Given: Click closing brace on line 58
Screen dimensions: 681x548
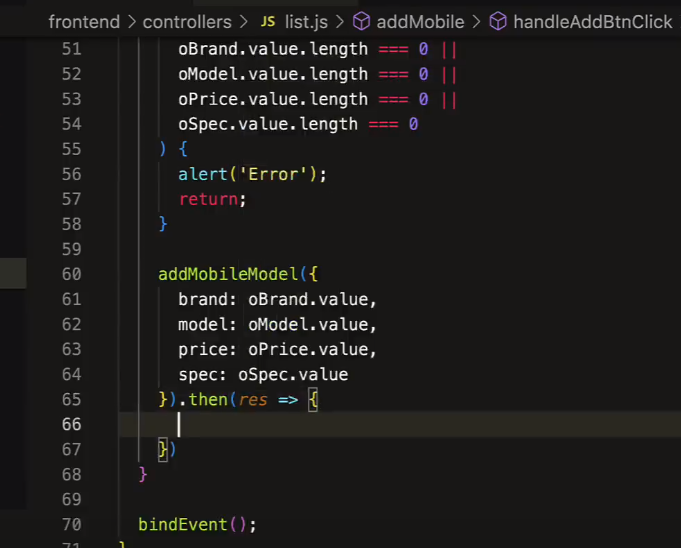Looking at the screenshot, I should [x=163, y=224].
